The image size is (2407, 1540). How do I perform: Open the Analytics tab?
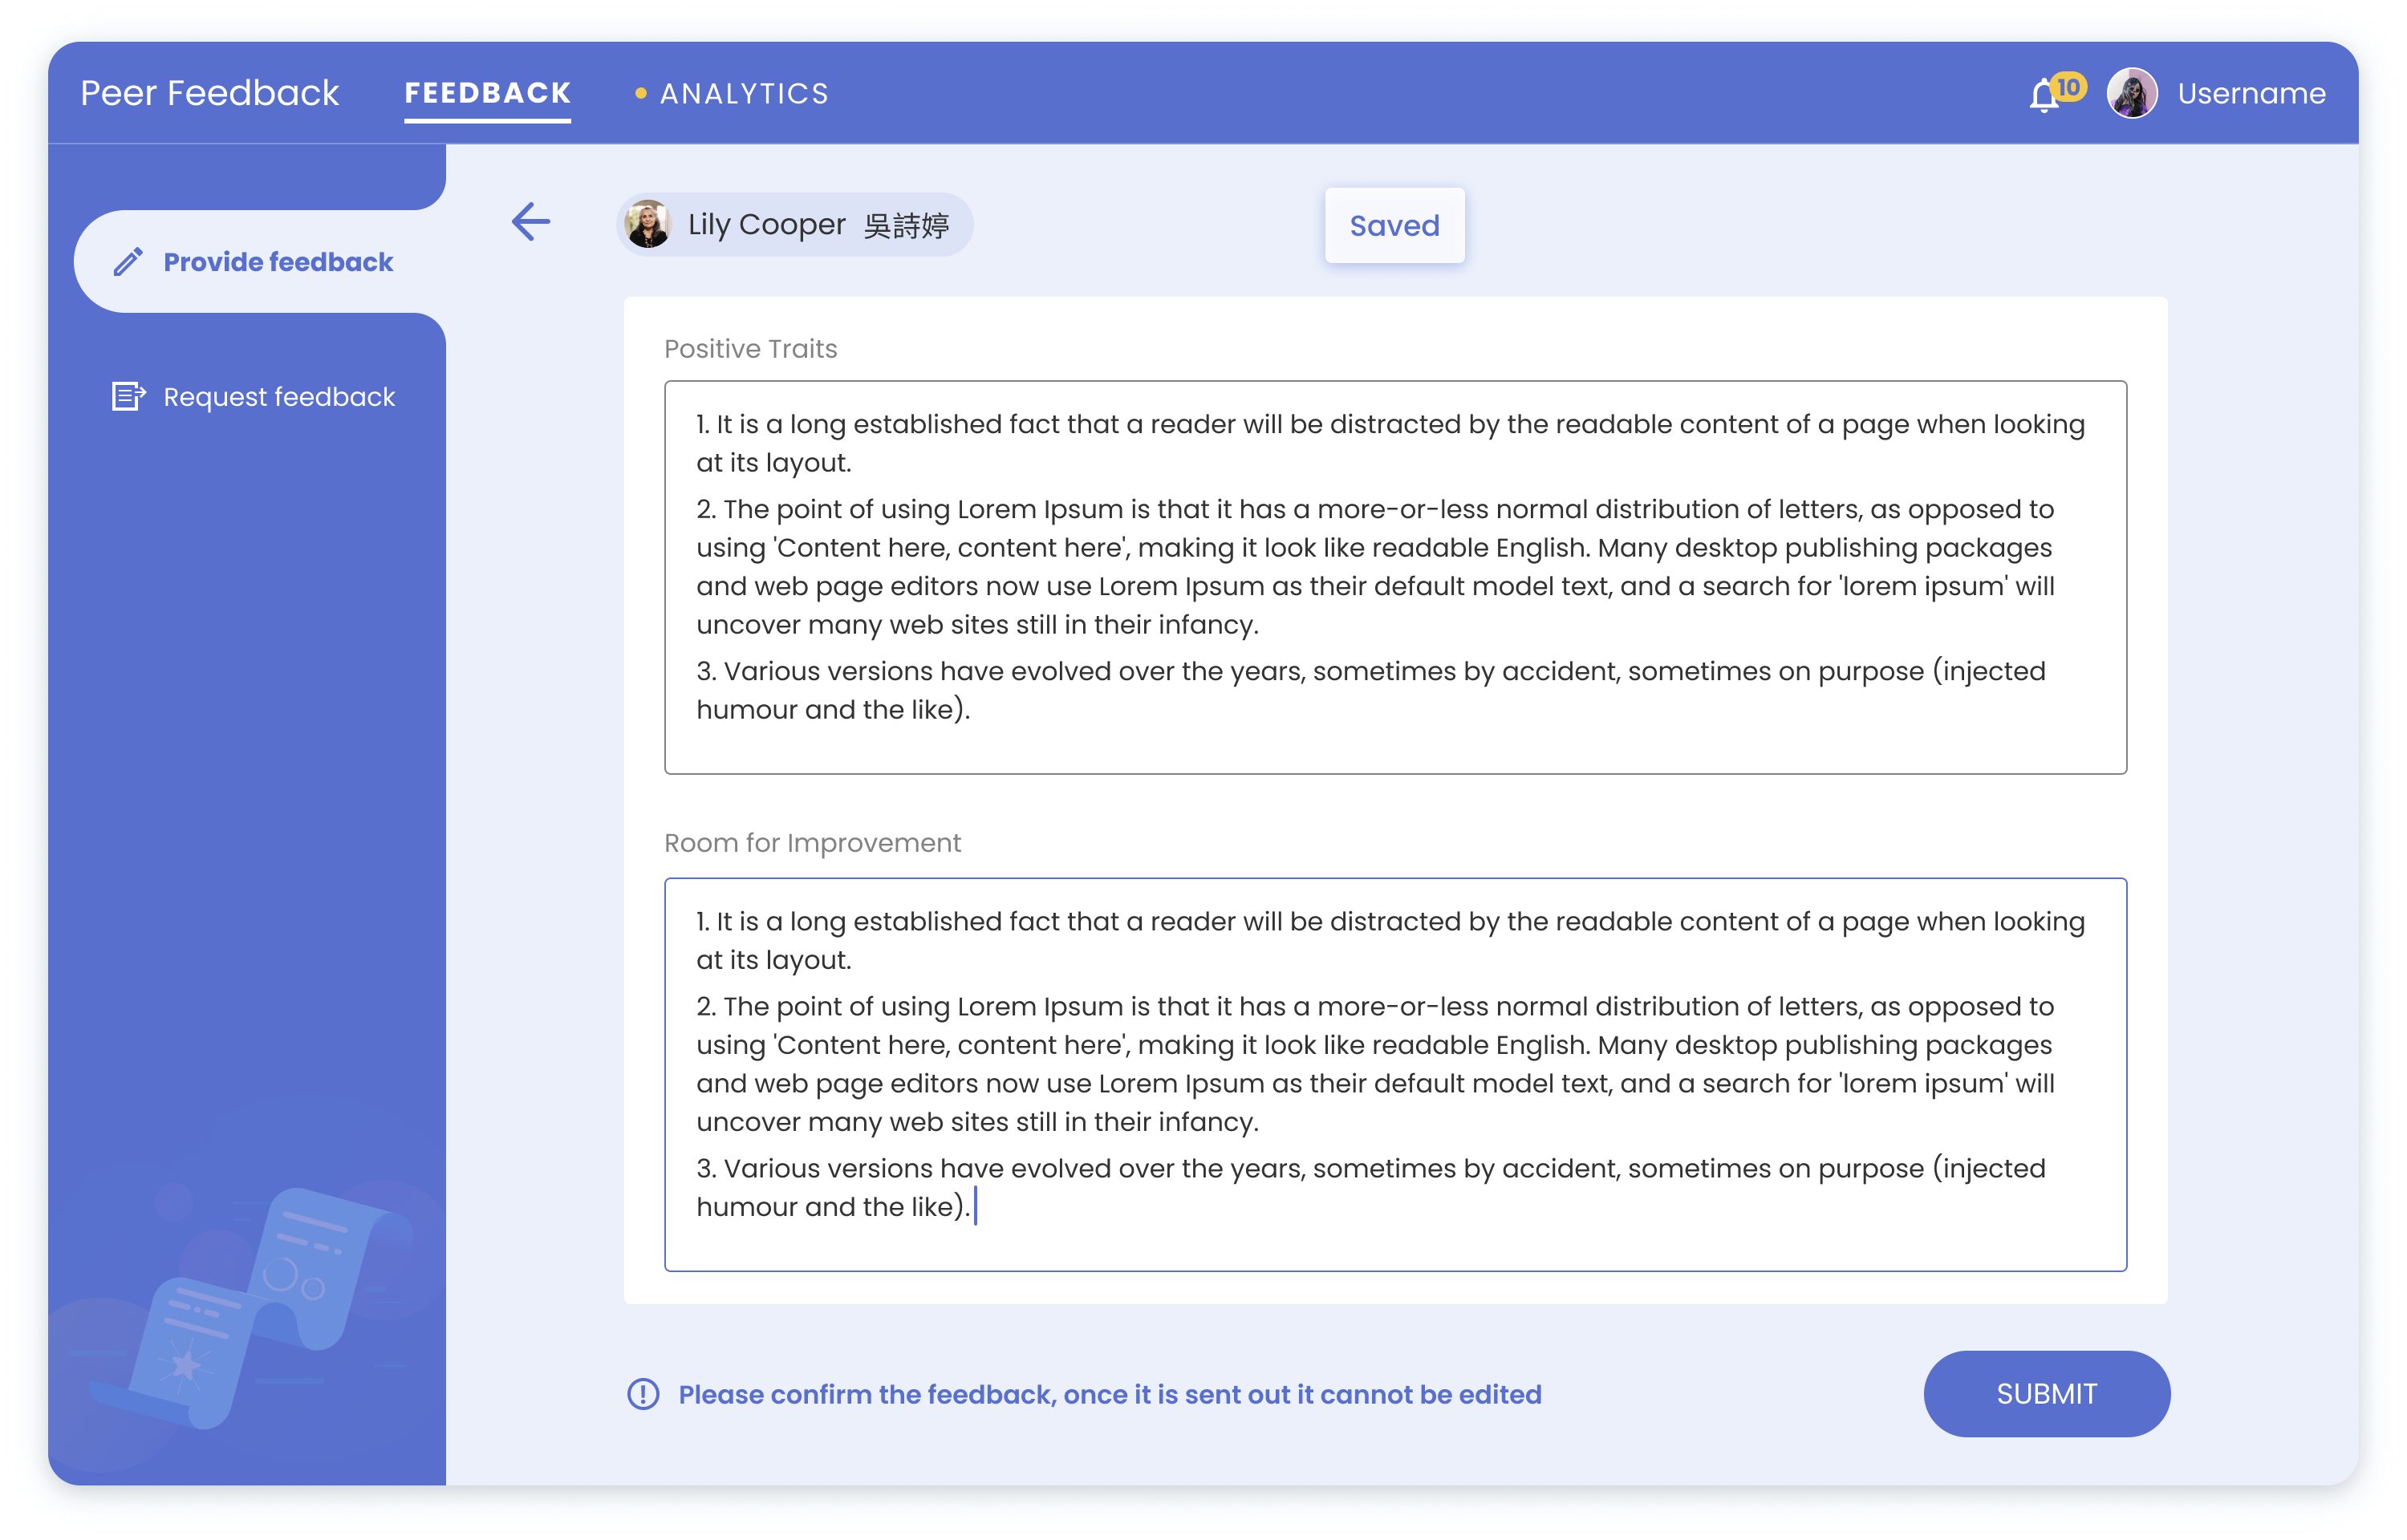click(x=744, y=94)
